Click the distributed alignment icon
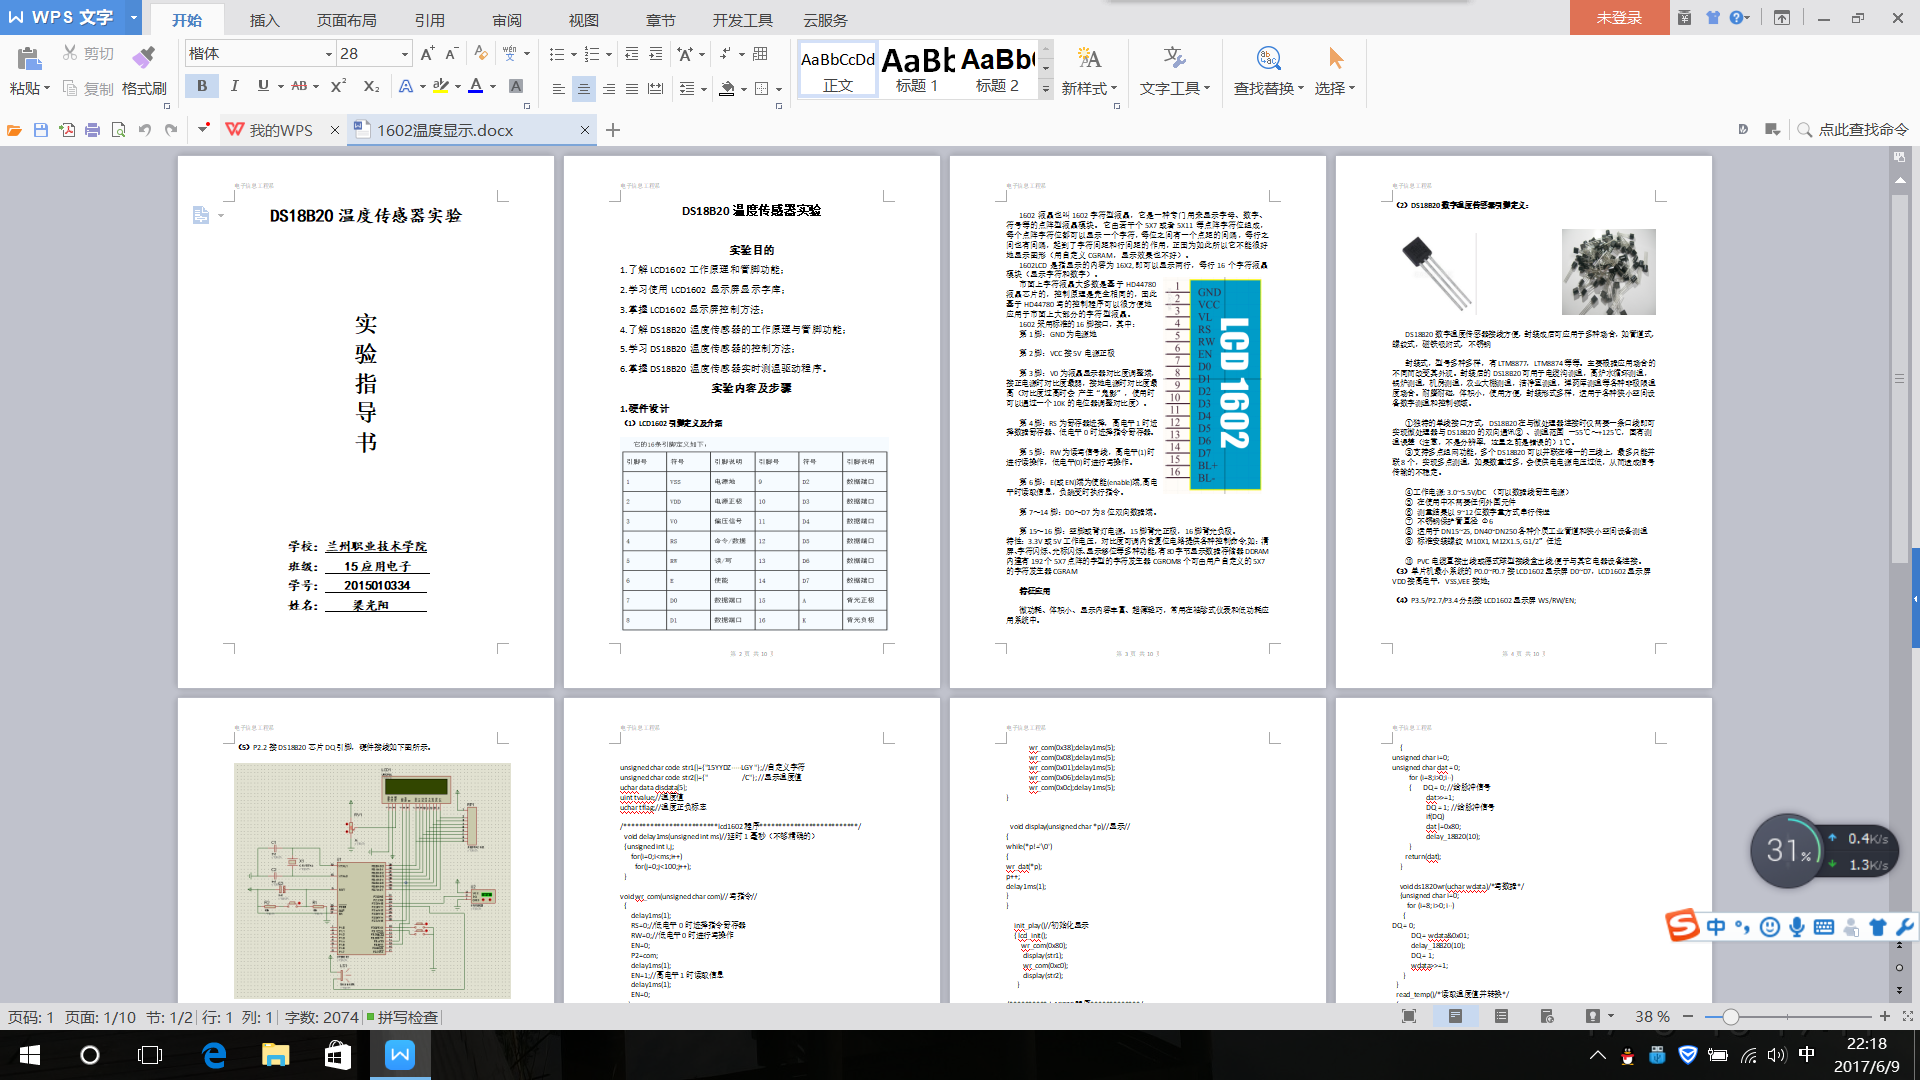 [x=655, y=89]
